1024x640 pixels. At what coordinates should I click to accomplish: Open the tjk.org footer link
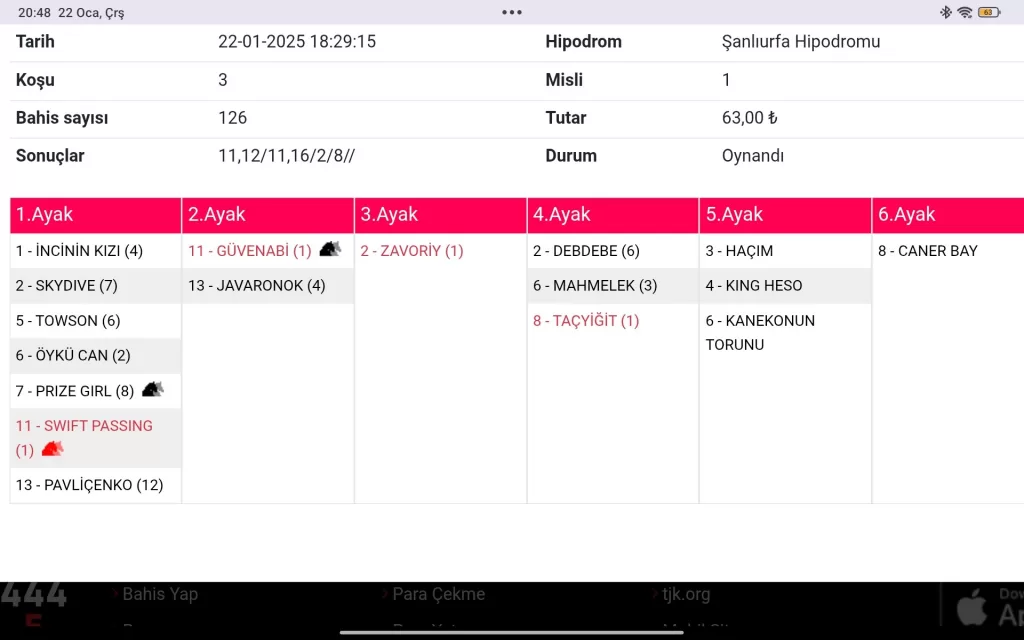[x=686, y=594]
